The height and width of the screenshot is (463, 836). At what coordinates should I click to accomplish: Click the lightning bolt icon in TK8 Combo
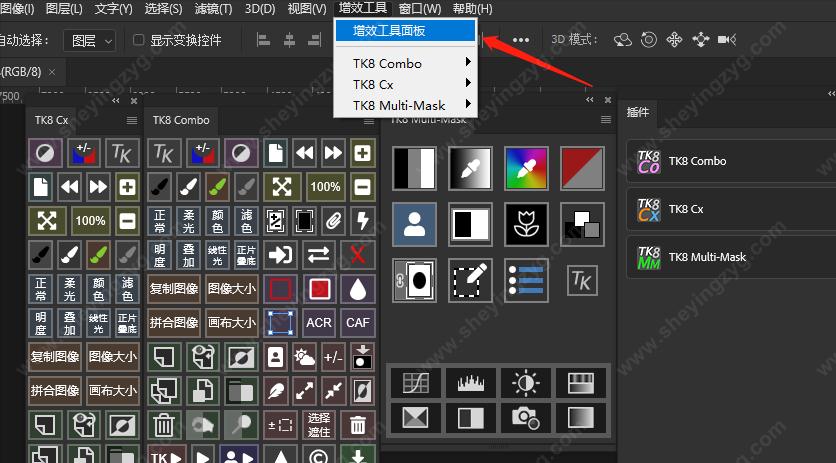[x=363, y=220]
